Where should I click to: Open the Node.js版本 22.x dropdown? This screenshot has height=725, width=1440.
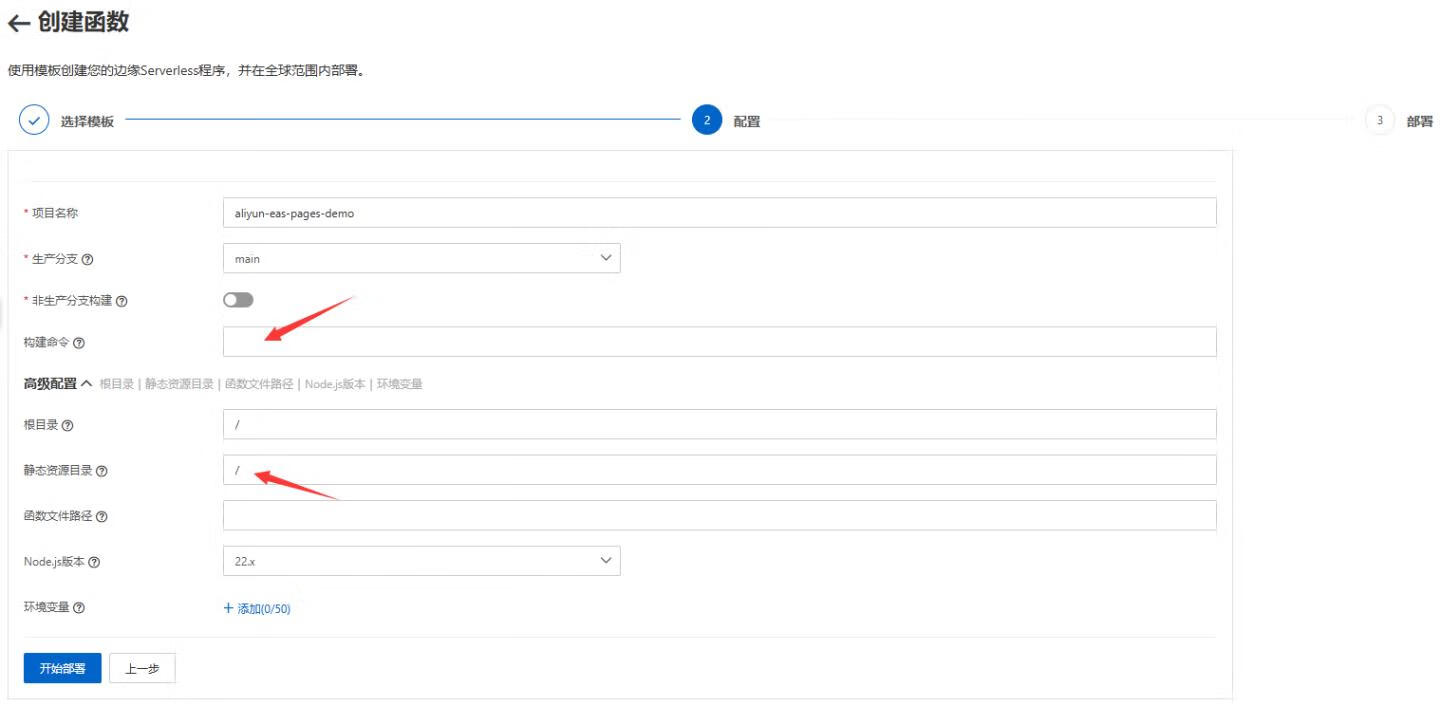421,561
